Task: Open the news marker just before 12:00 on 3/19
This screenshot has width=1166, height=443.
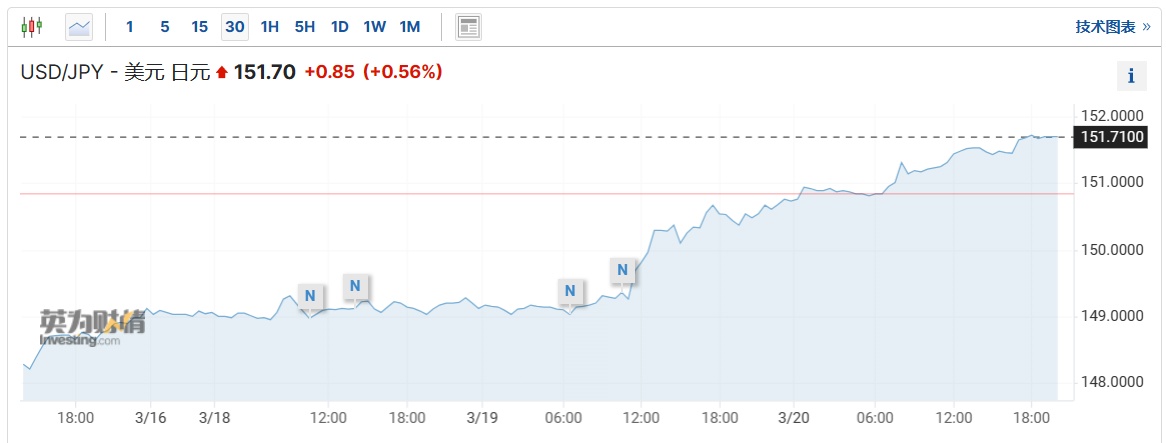Action: pos(623,269)
